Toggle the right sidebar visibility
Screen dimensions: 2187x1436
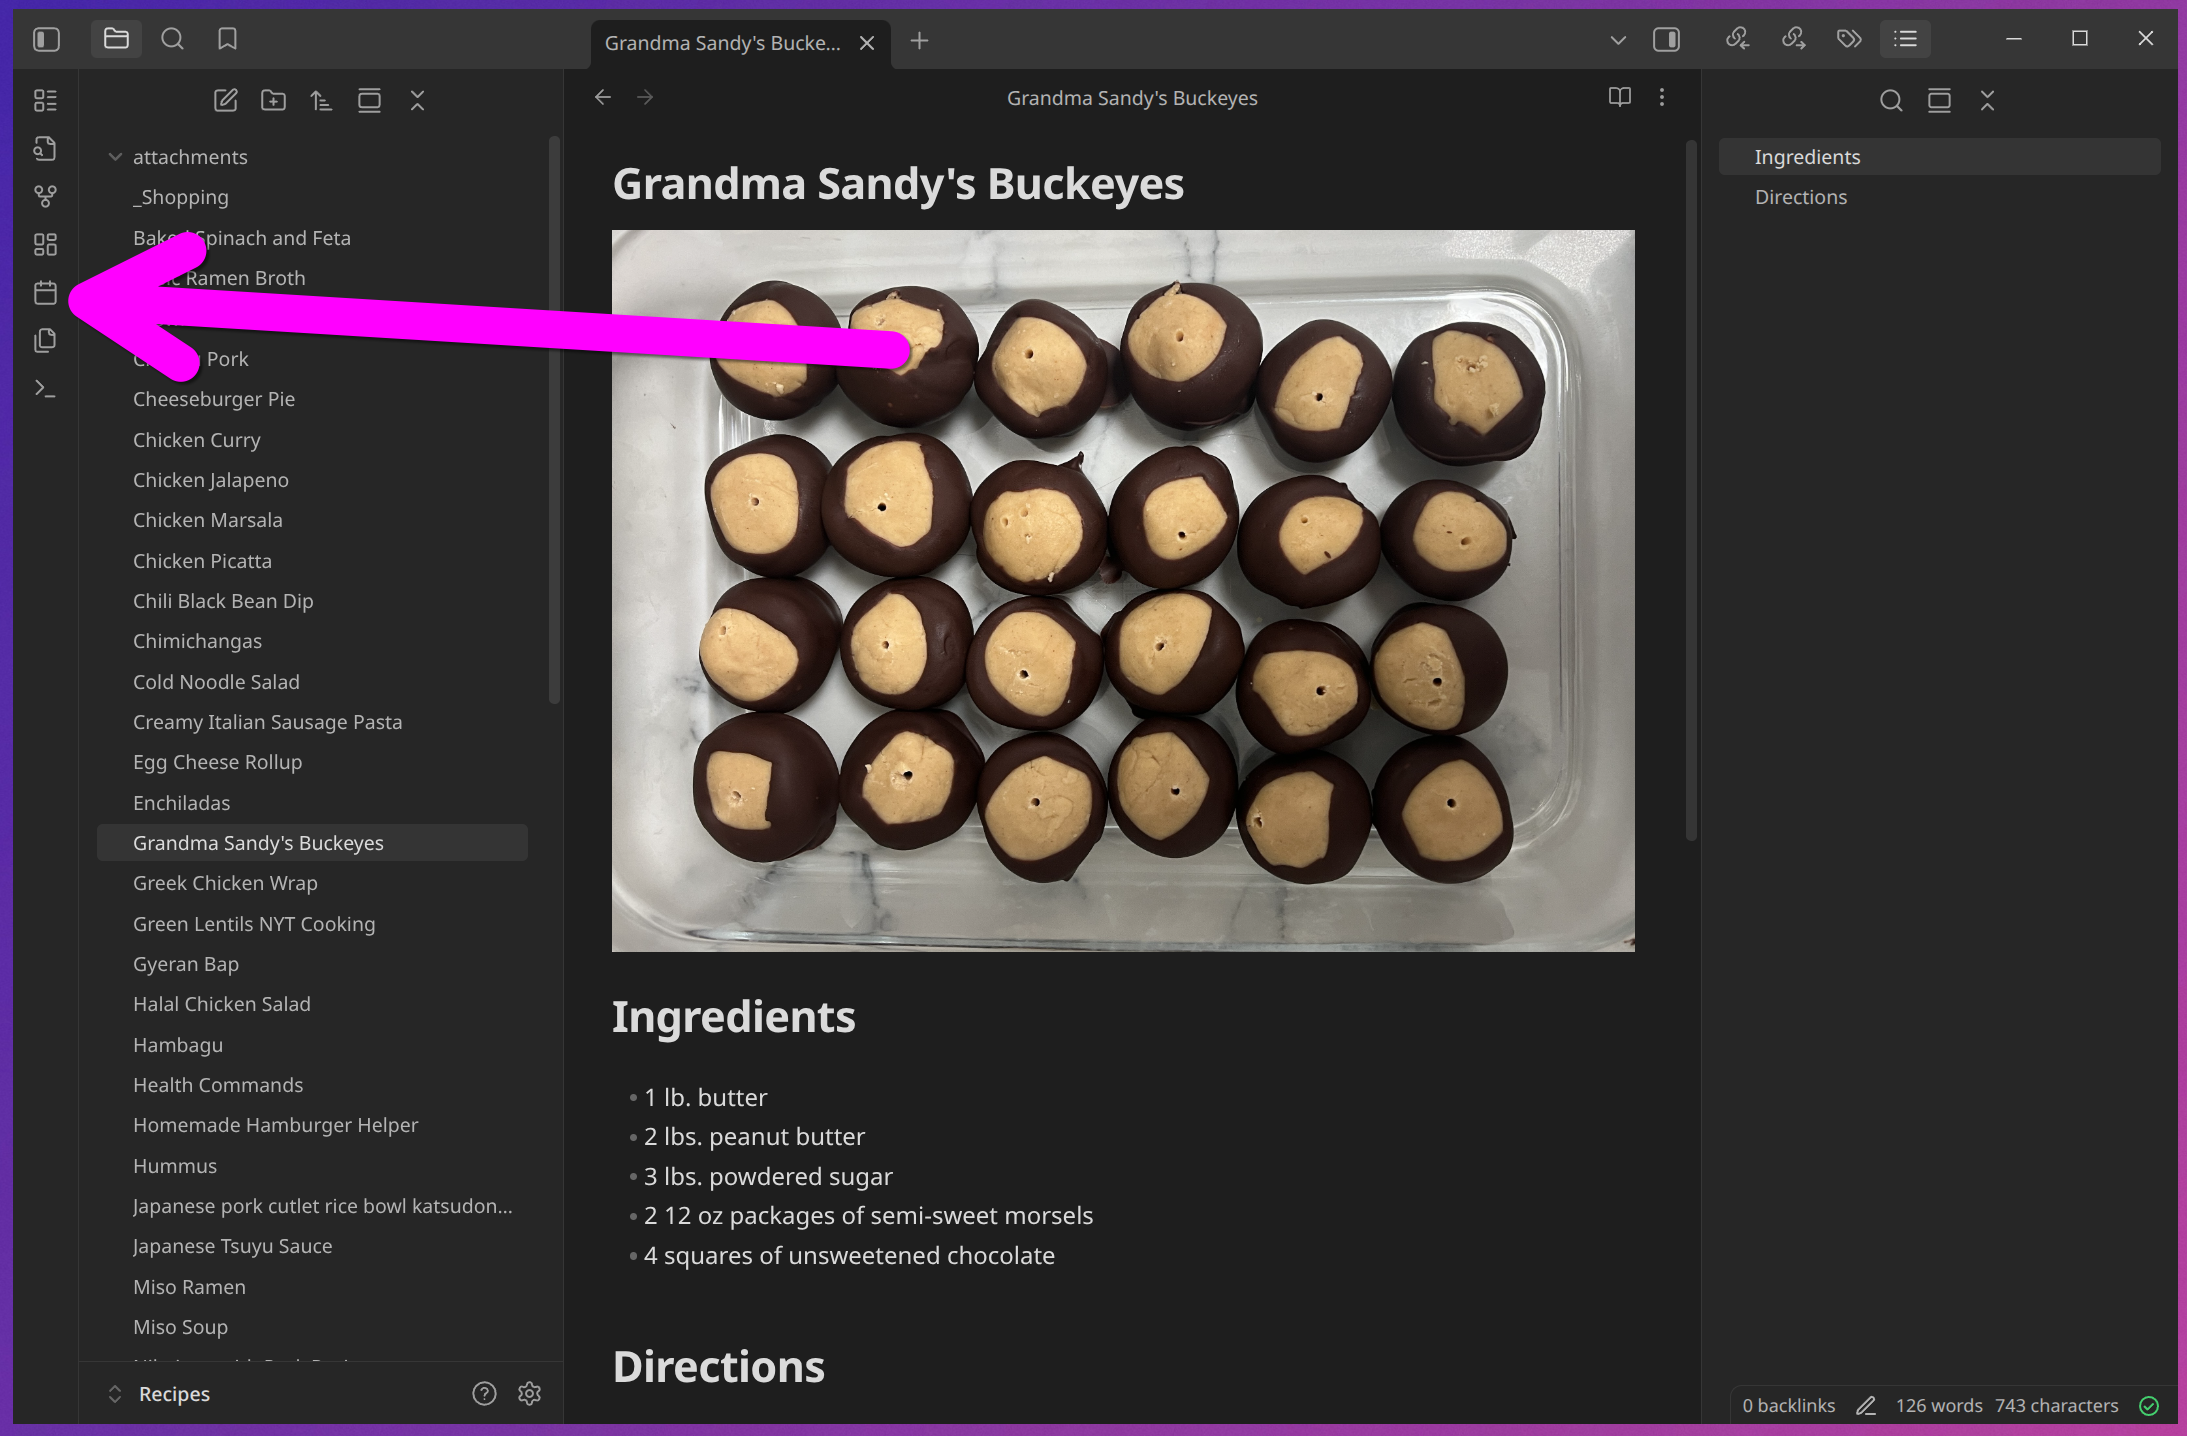pyautogui.click(x=1666, y=39)
